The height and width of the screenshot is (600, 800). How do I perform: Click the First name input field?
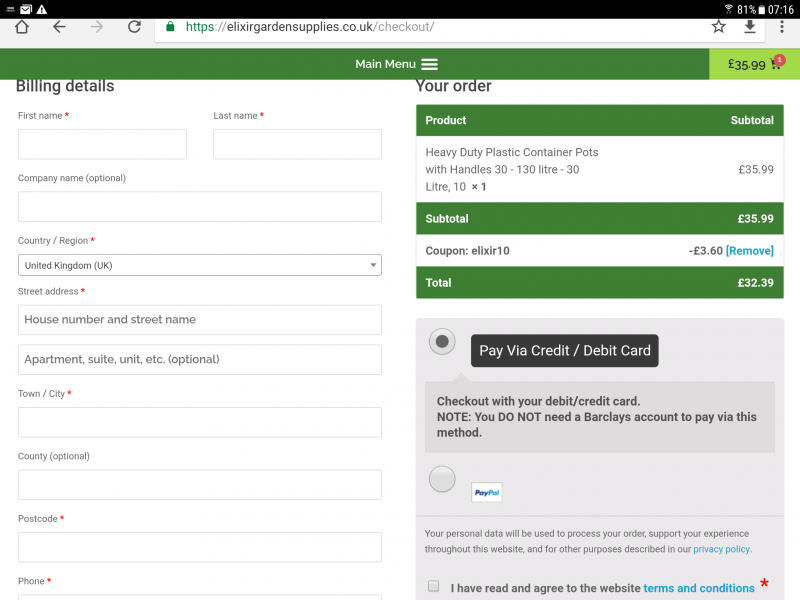[102, 144]
